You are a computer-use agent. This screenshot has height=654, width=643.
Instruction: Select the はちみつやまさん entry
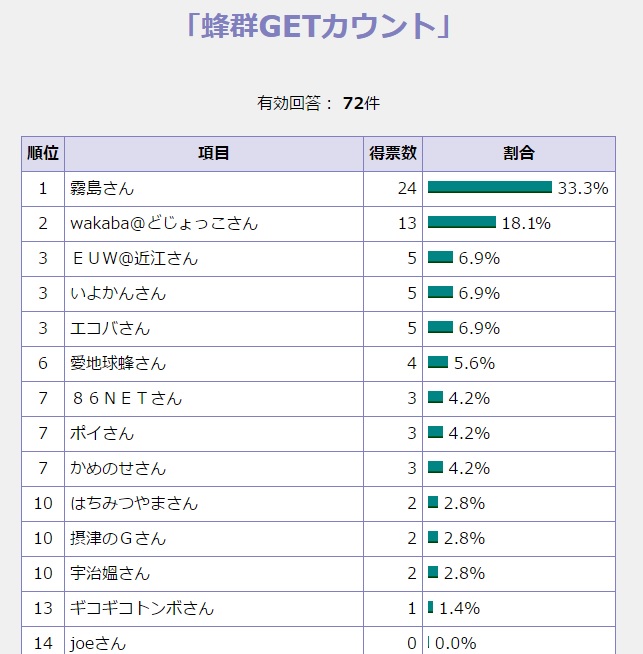(134, 503)
